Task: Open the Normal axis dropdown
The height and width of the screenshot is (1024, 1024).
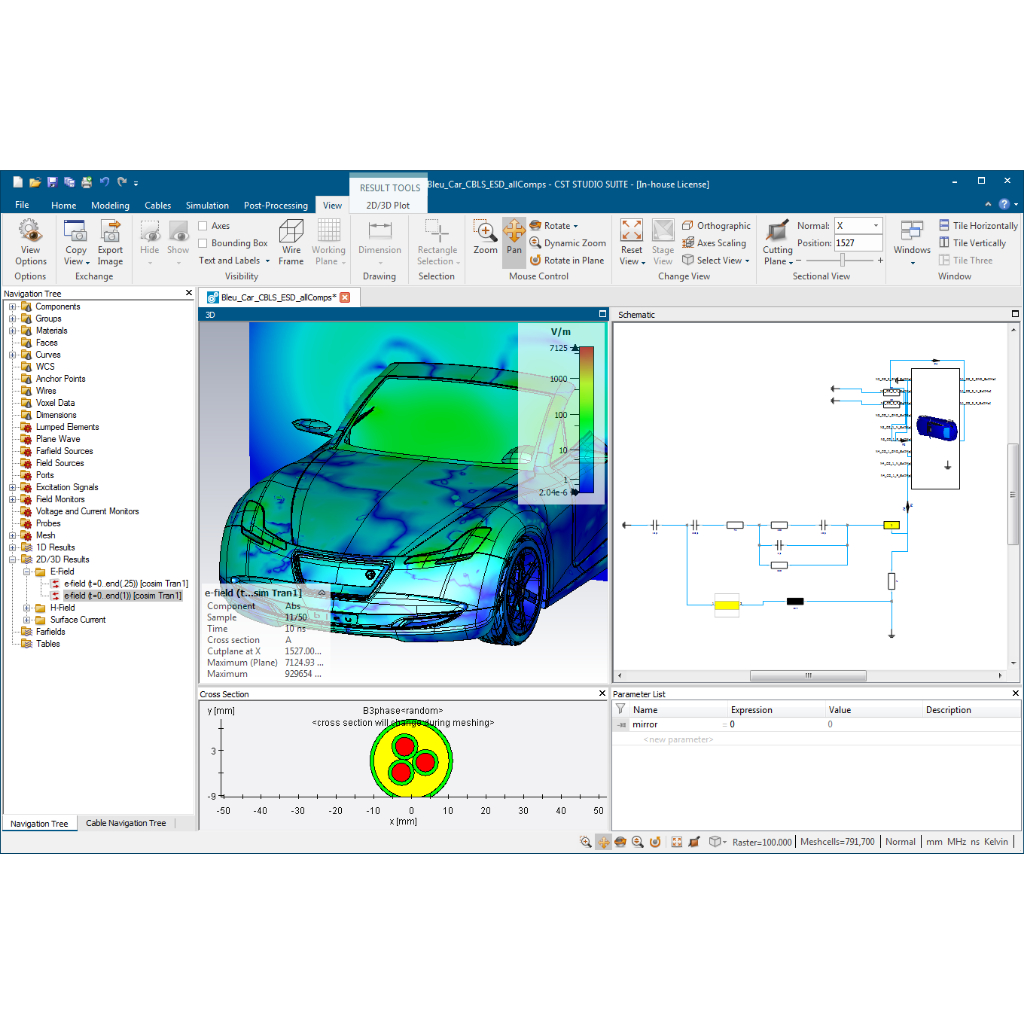Action: [876, 226]
